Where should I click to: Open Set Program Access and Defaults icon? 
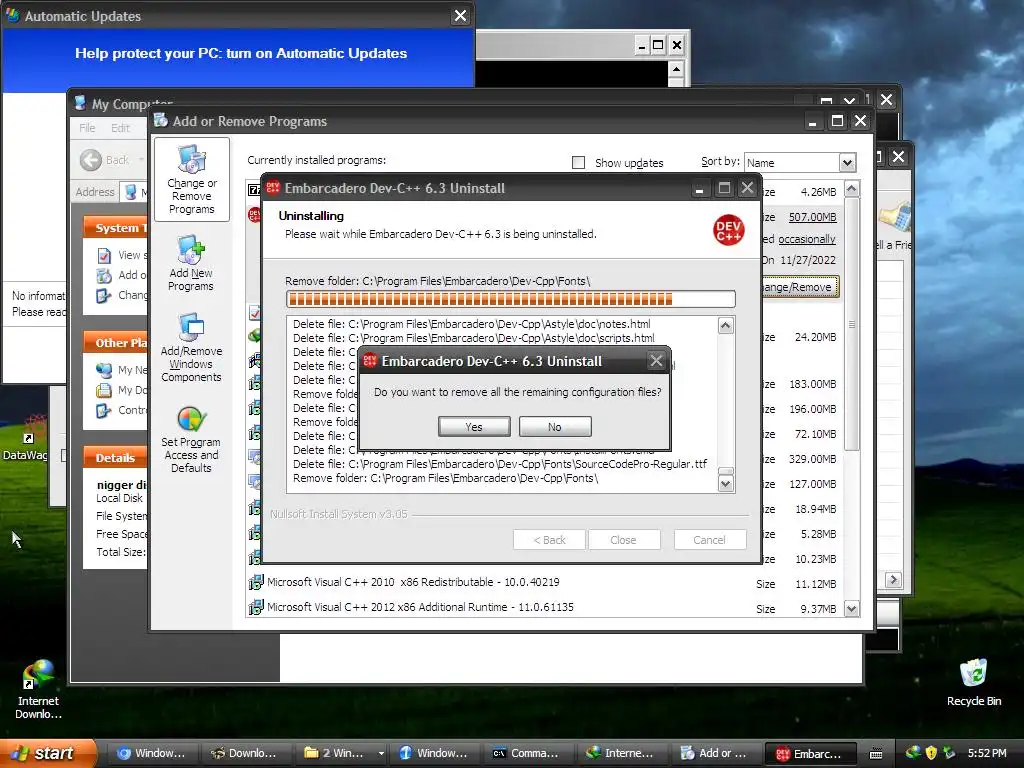click(x=191, y=439)
